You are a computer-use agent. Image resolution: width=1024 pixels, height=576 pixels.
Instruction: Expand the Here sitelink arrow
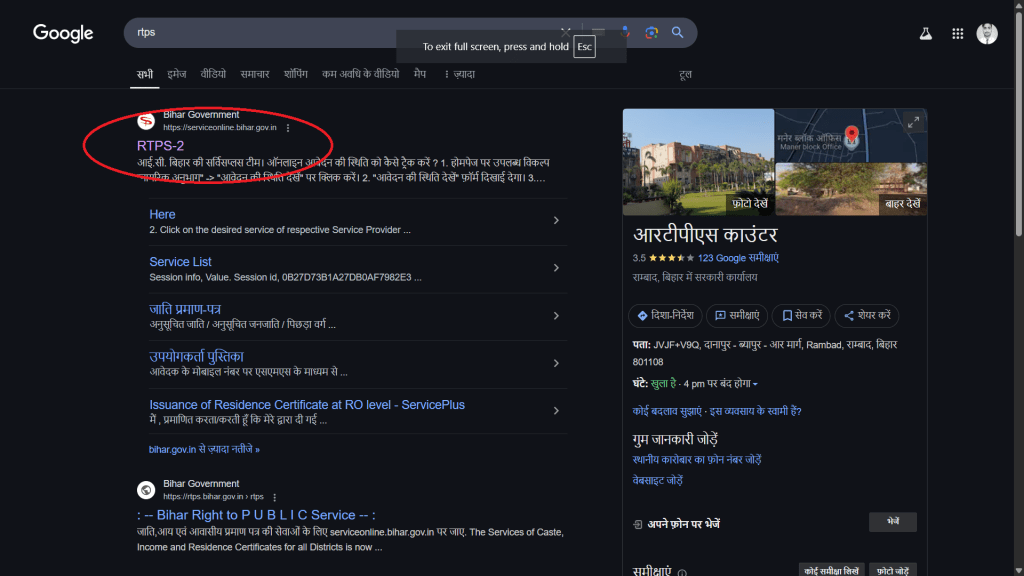click(556, 221)
